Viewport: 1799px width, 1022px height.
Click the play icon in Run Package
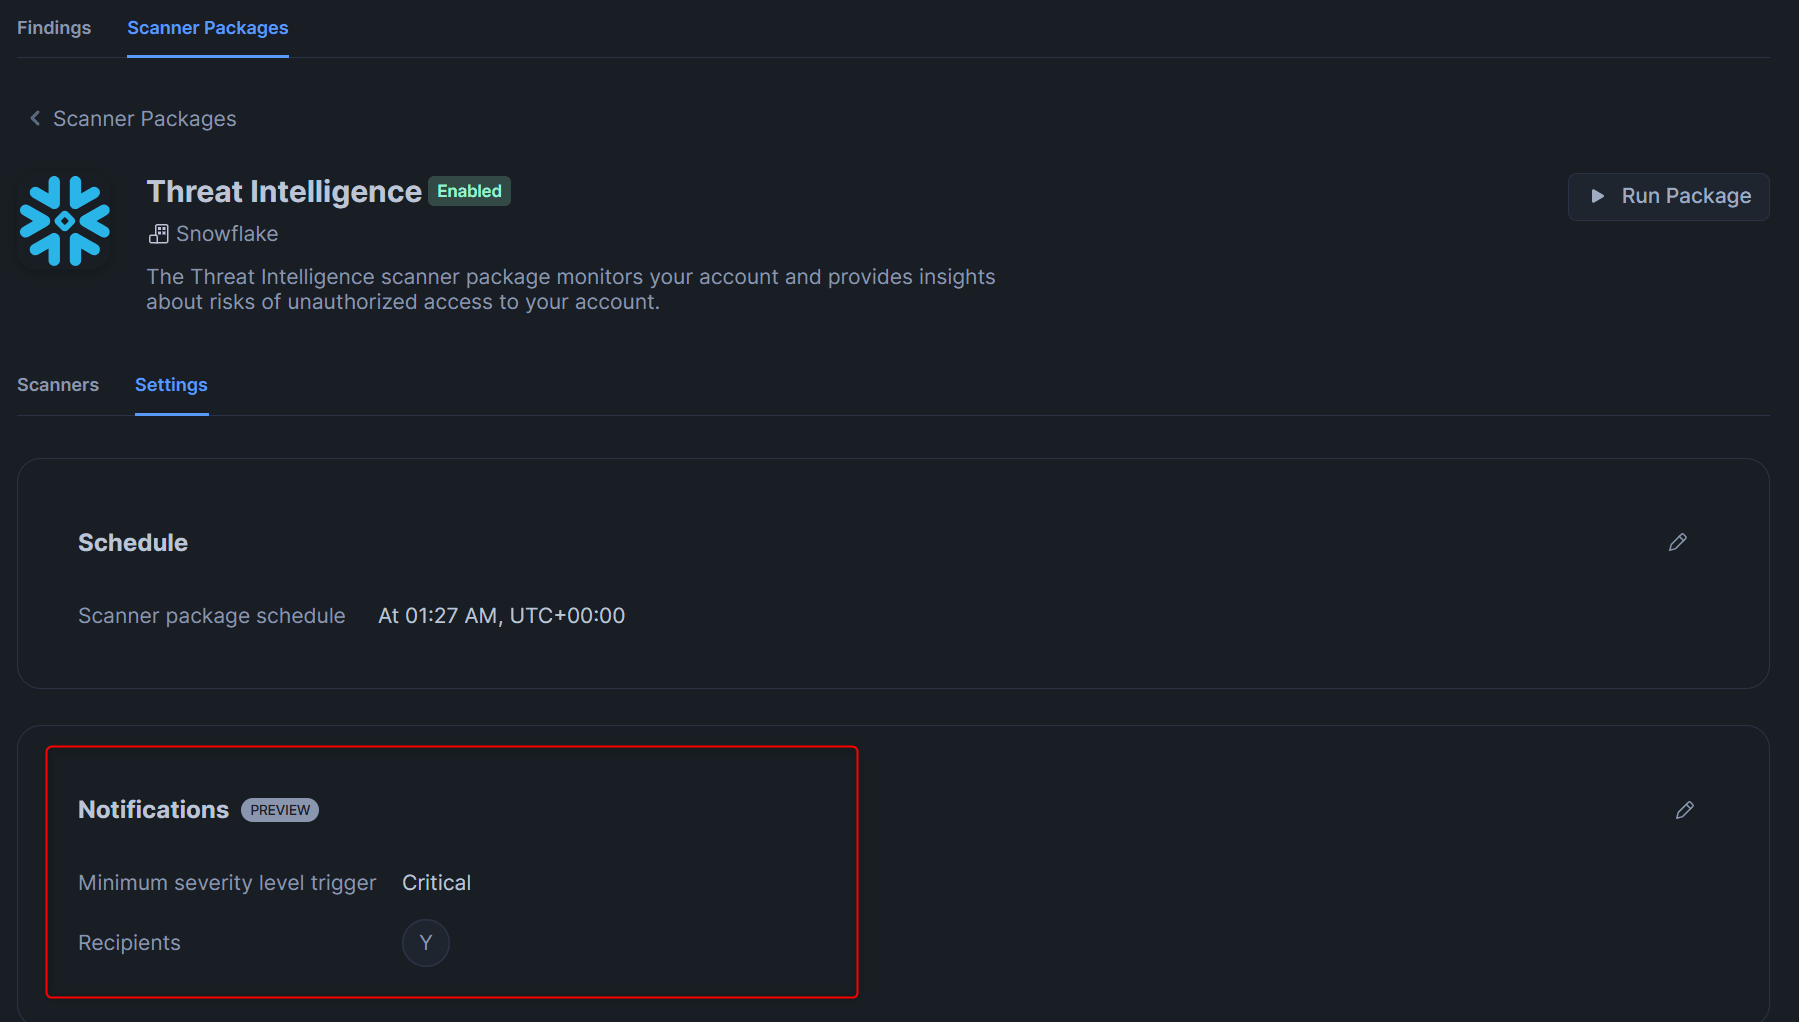pos(1597,196)
